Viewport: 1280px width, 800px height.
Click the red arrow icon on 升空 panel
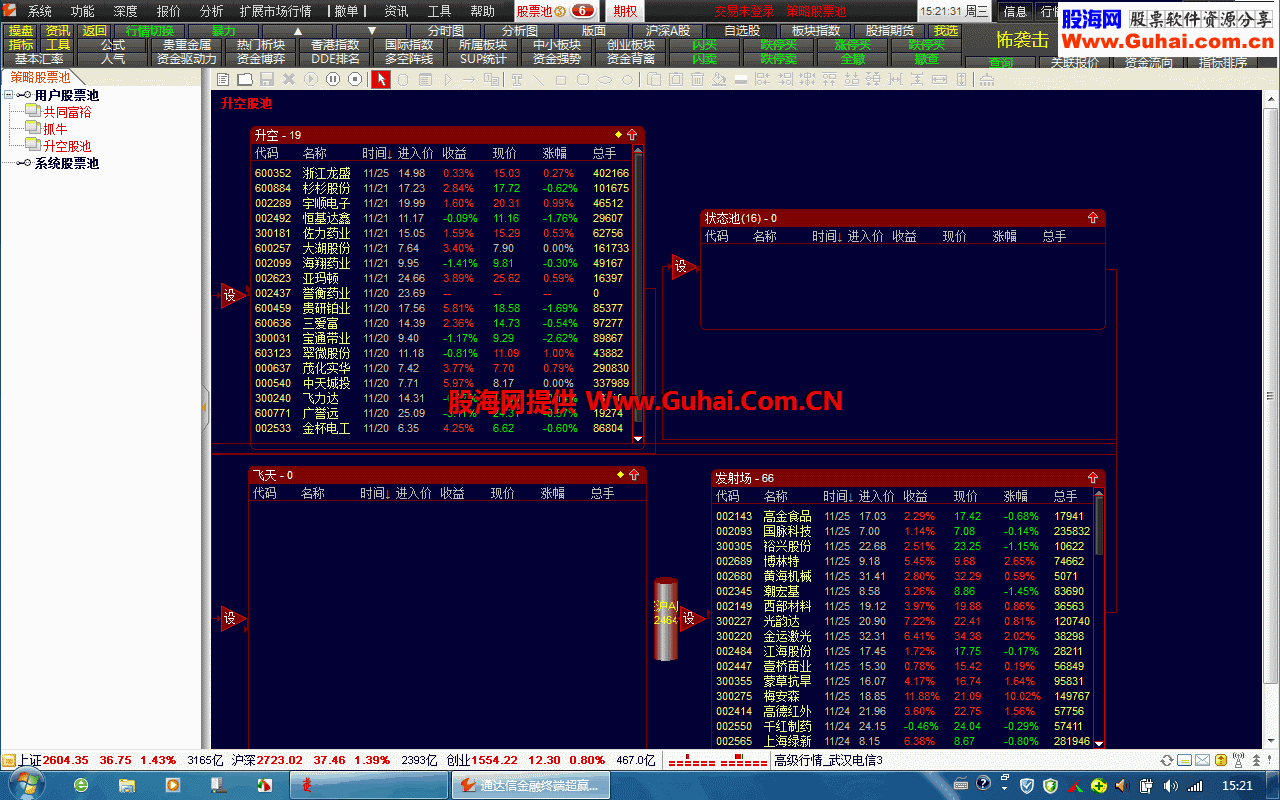pyautogui.click(x=632, y=135)
